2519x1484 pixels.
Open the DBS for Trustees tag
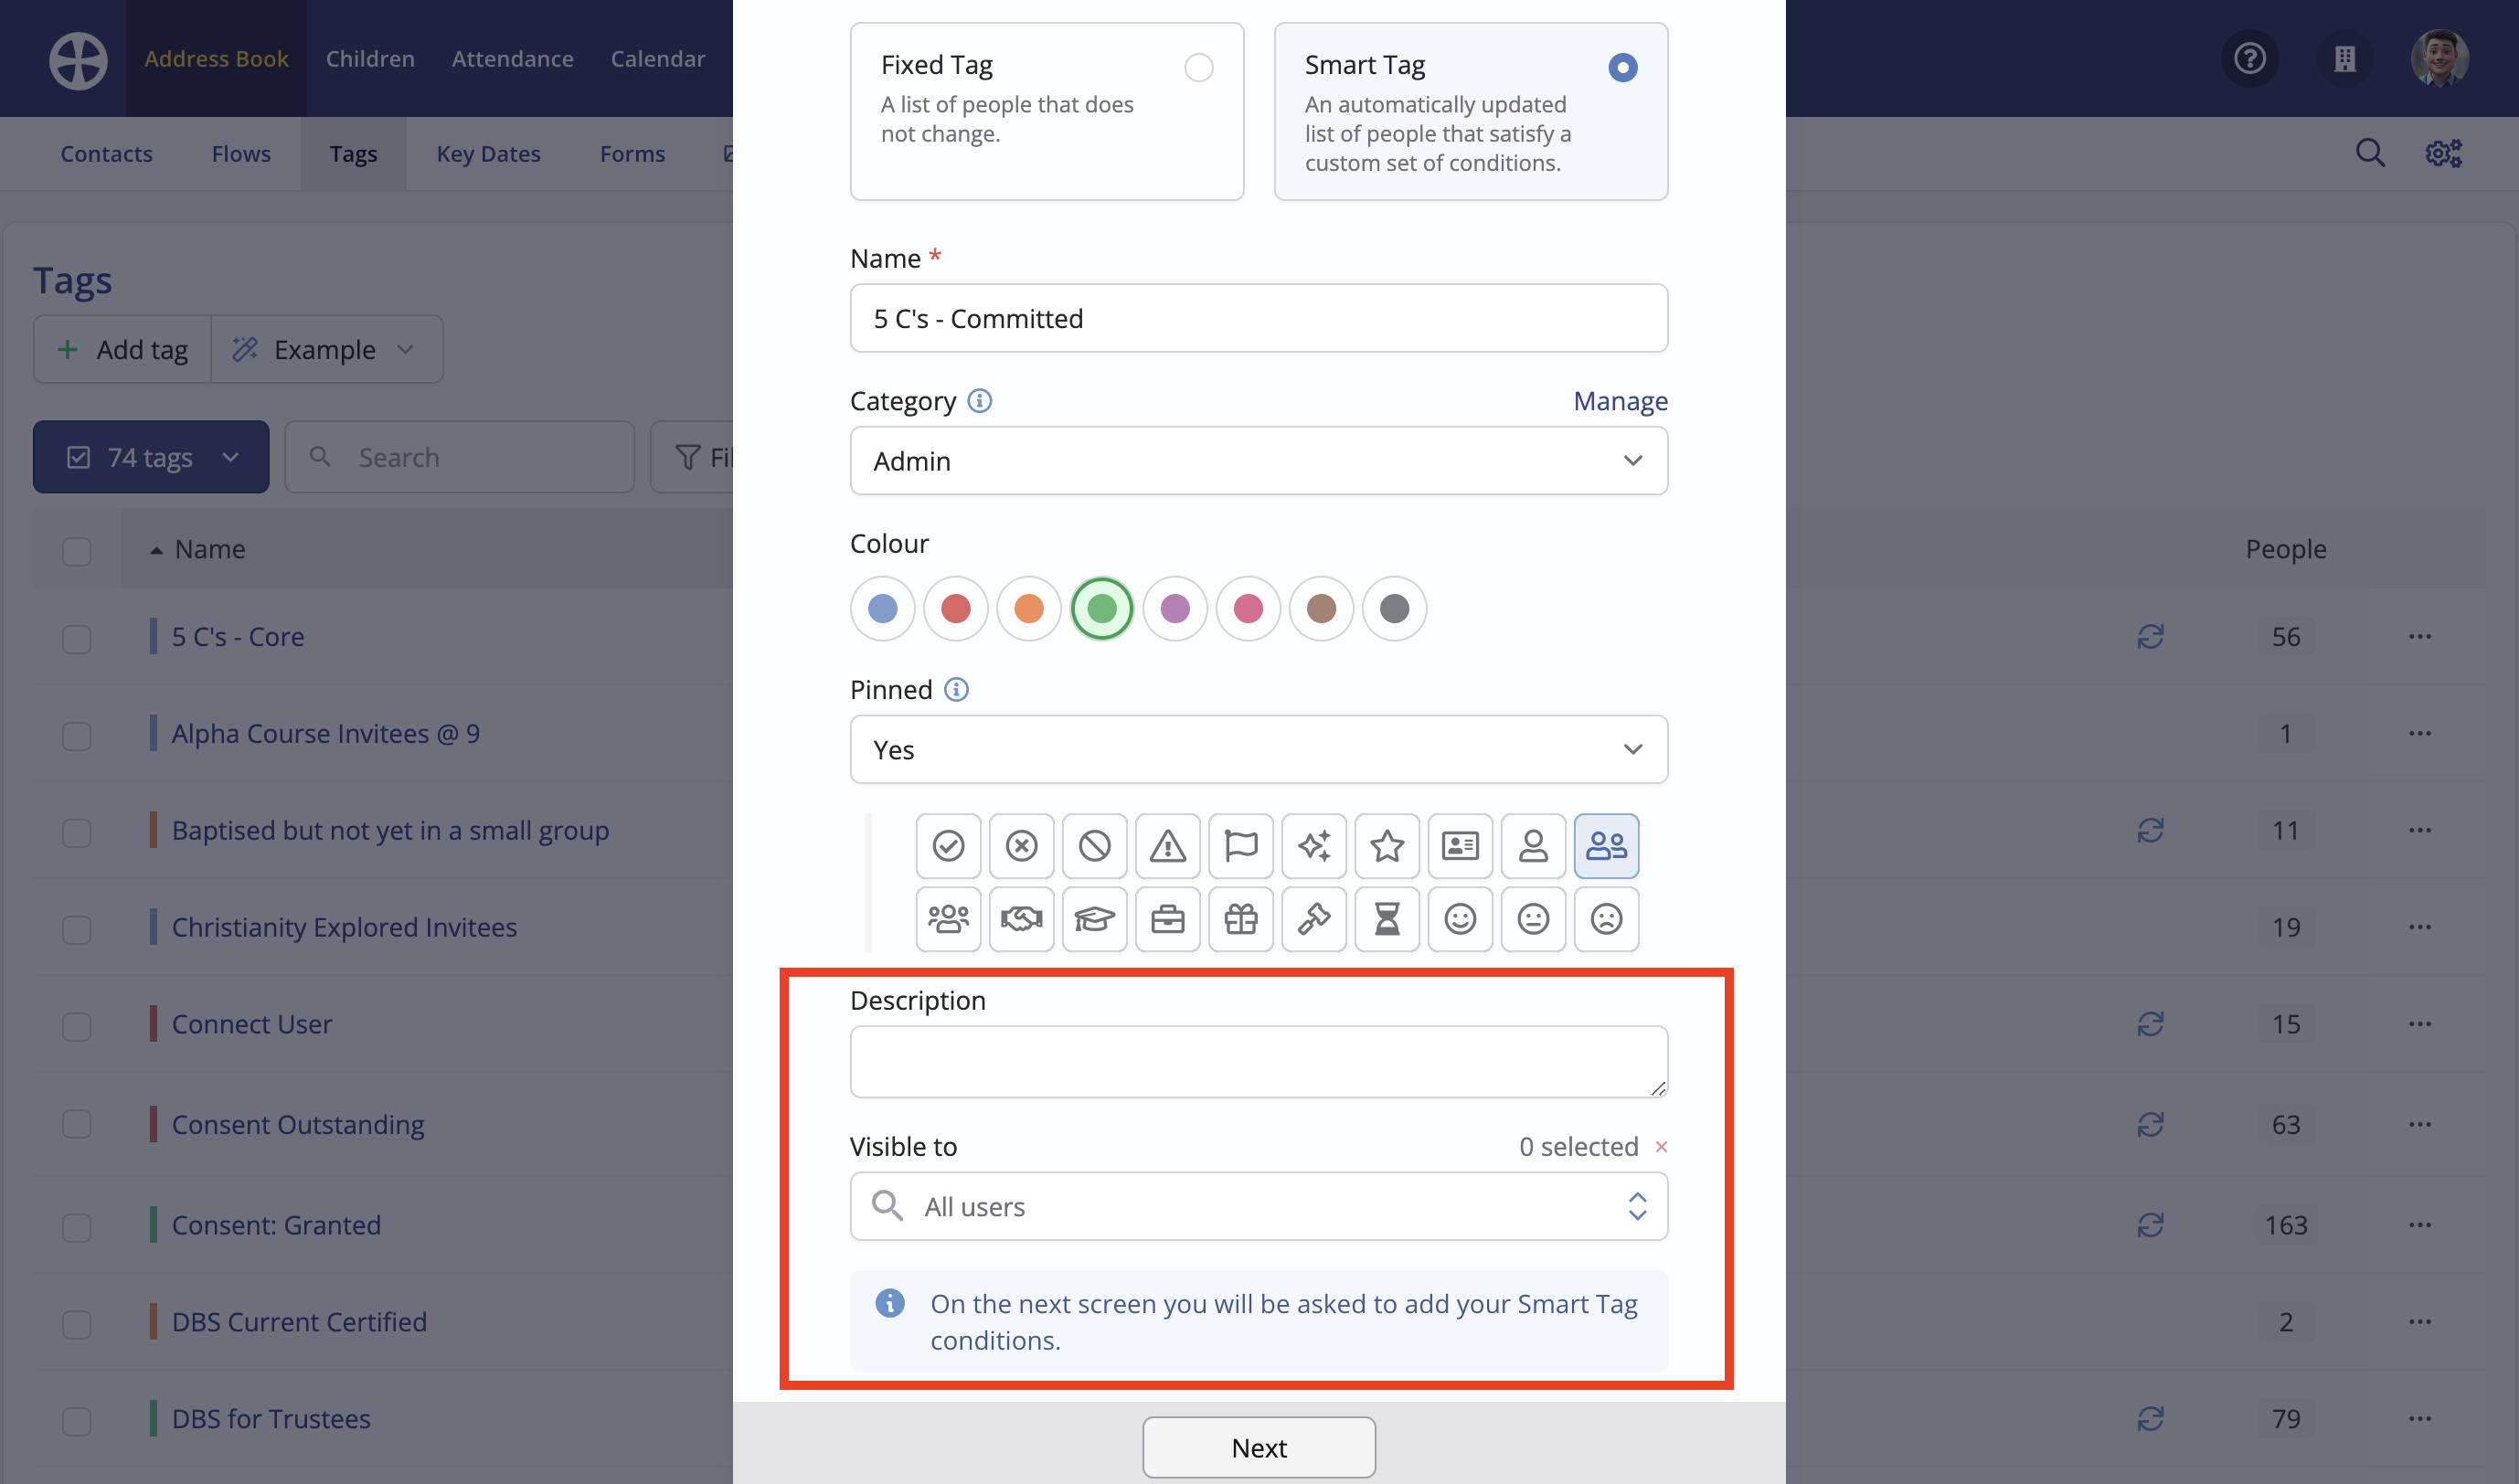271,1419
